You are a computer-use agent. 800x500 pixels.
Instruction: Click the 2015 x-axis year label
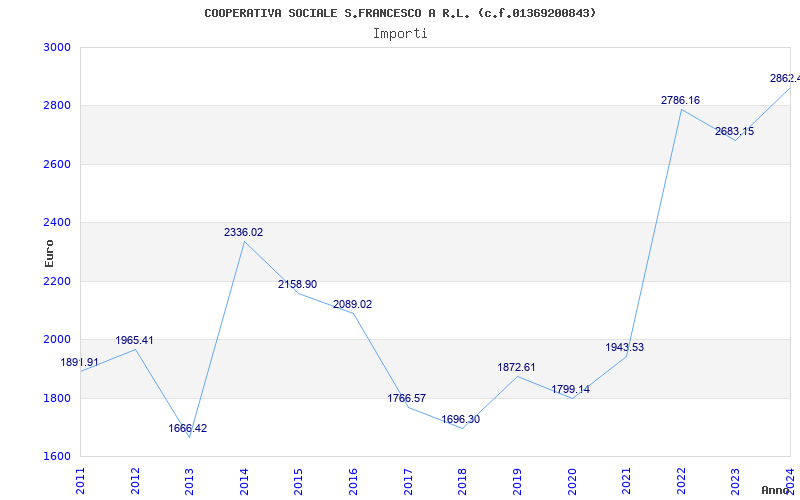(299, 481)
